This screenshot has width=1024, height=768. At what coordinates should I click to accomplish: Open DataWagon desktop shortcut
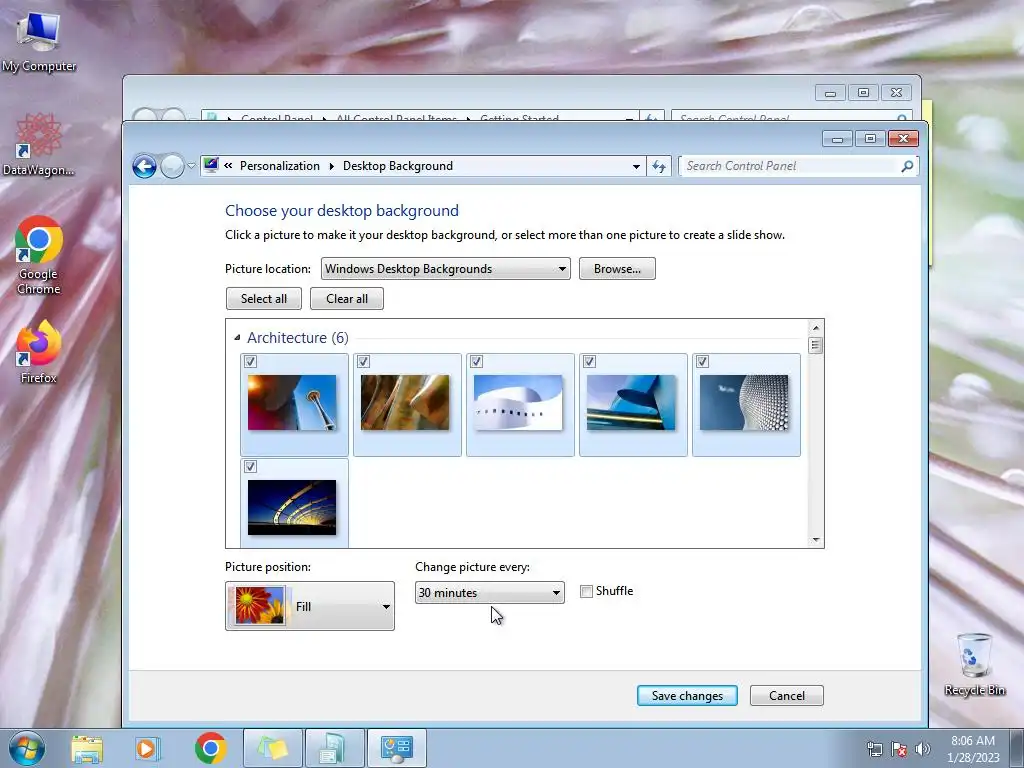39,144
